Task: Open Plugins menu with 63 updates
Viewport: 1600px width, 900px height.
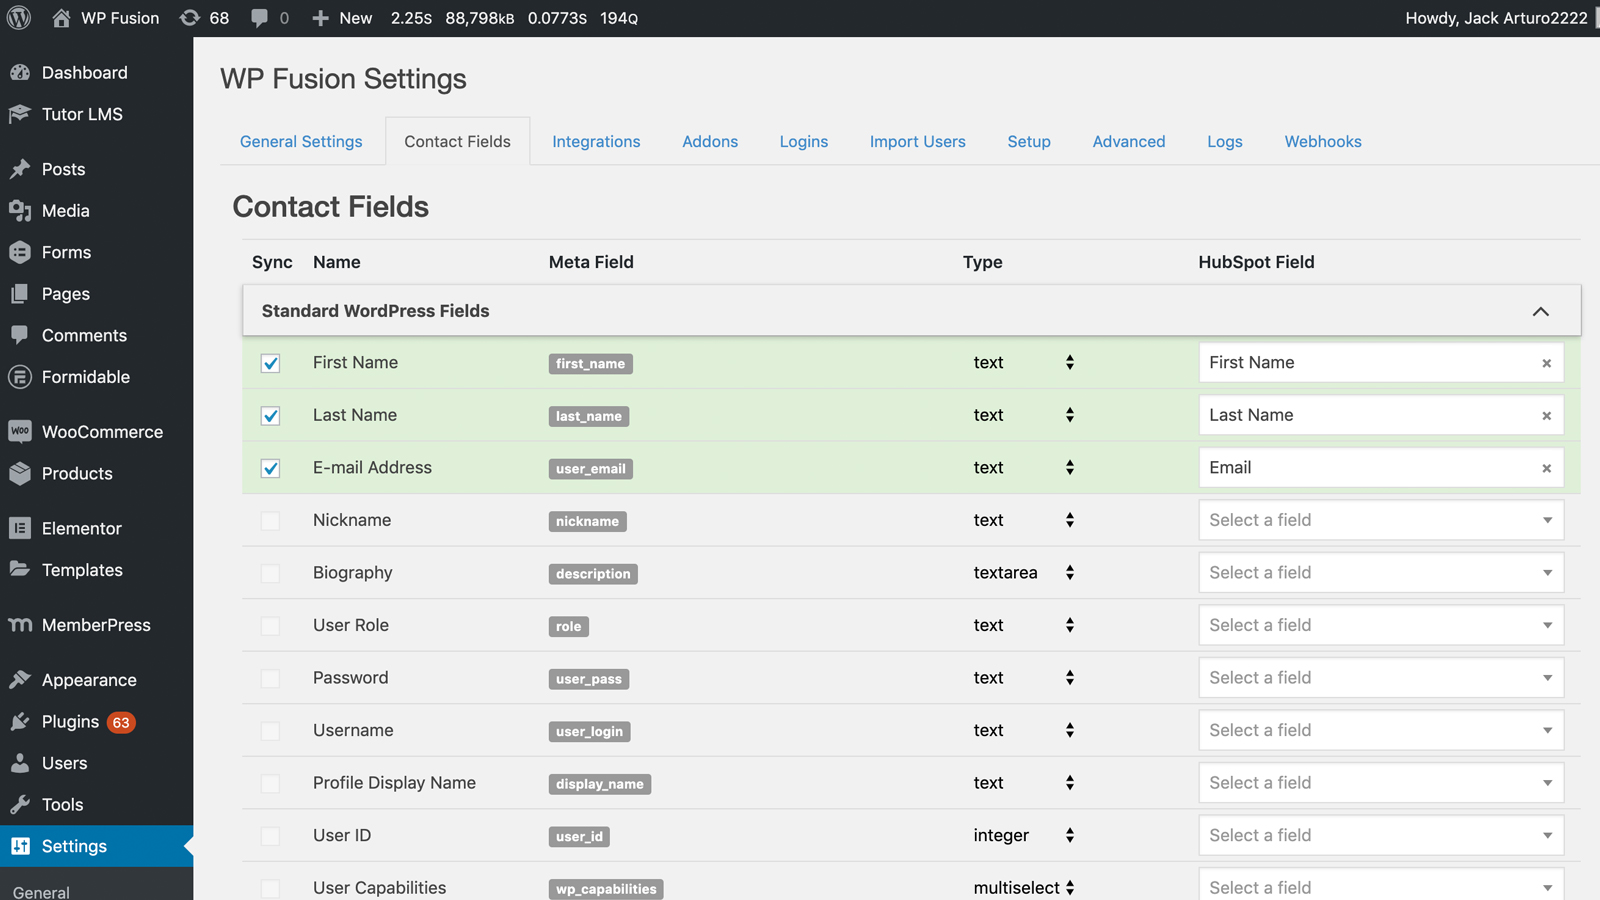Action: point(71,722)
